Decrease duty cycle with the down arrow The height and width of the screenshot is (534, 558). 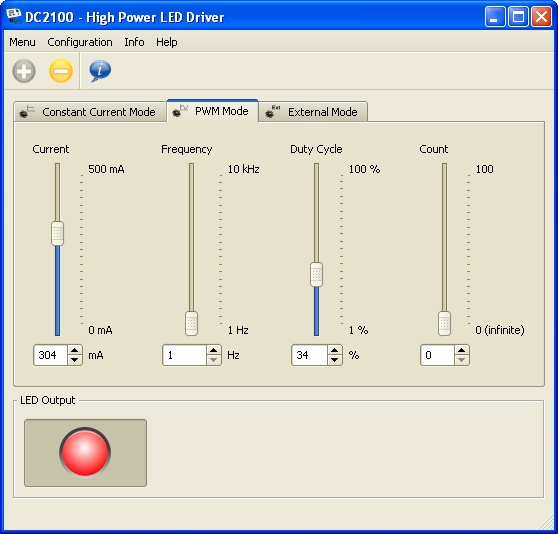pyautogui.click(x=334, y=360)
